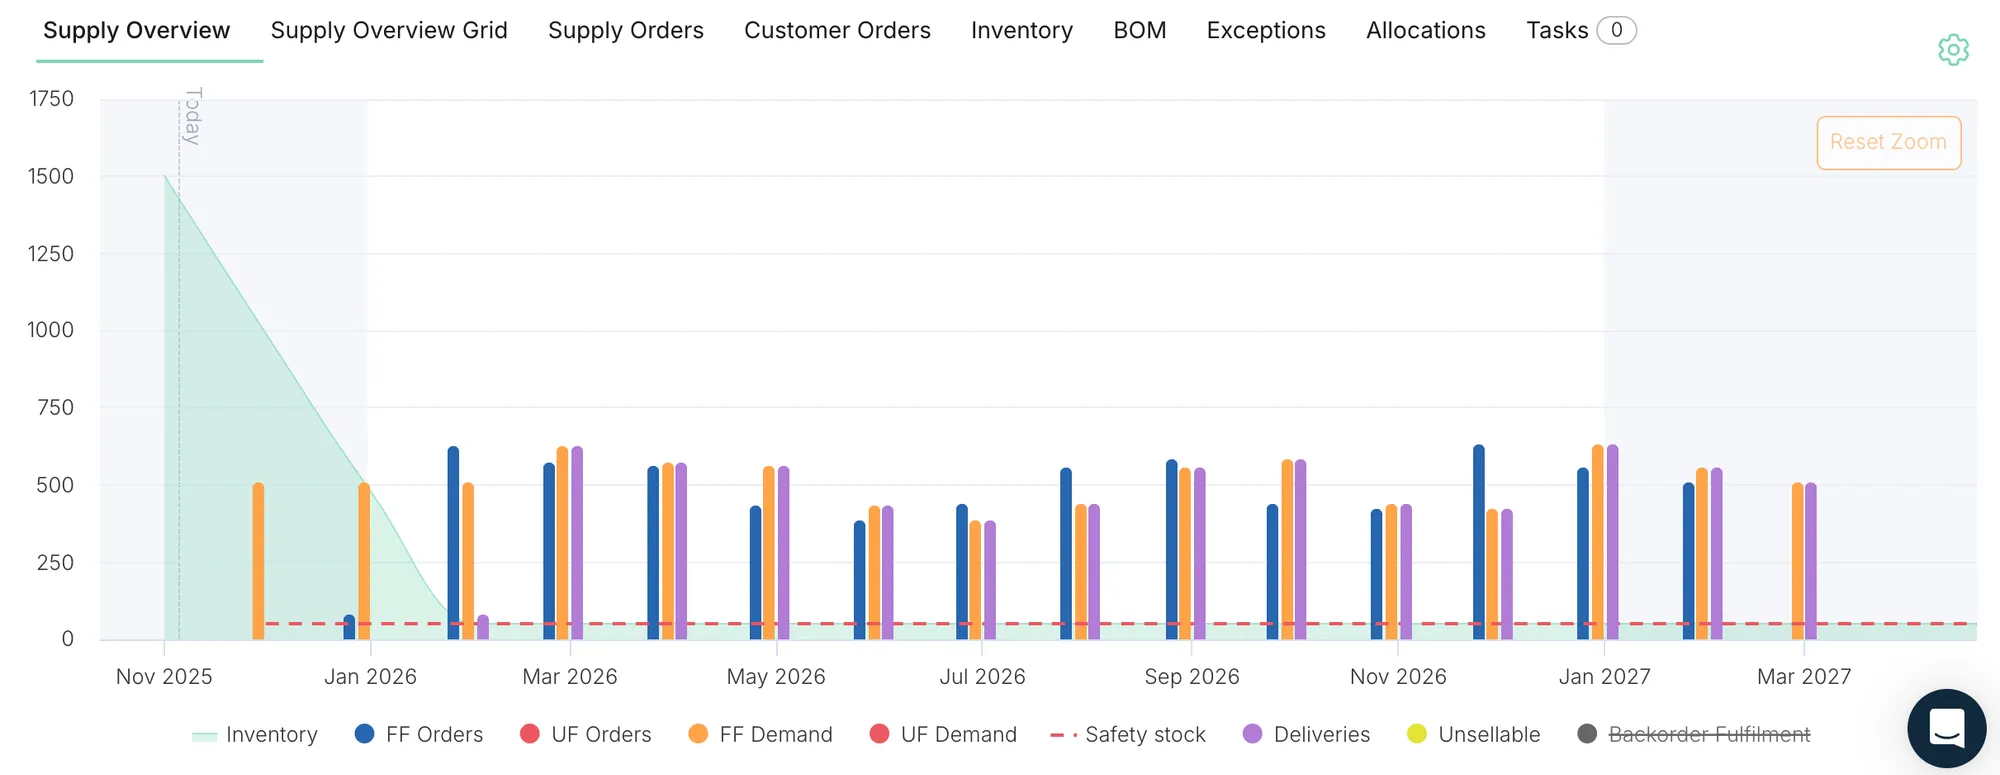Toggle the Unsellable legend series

coord(1473,735)
